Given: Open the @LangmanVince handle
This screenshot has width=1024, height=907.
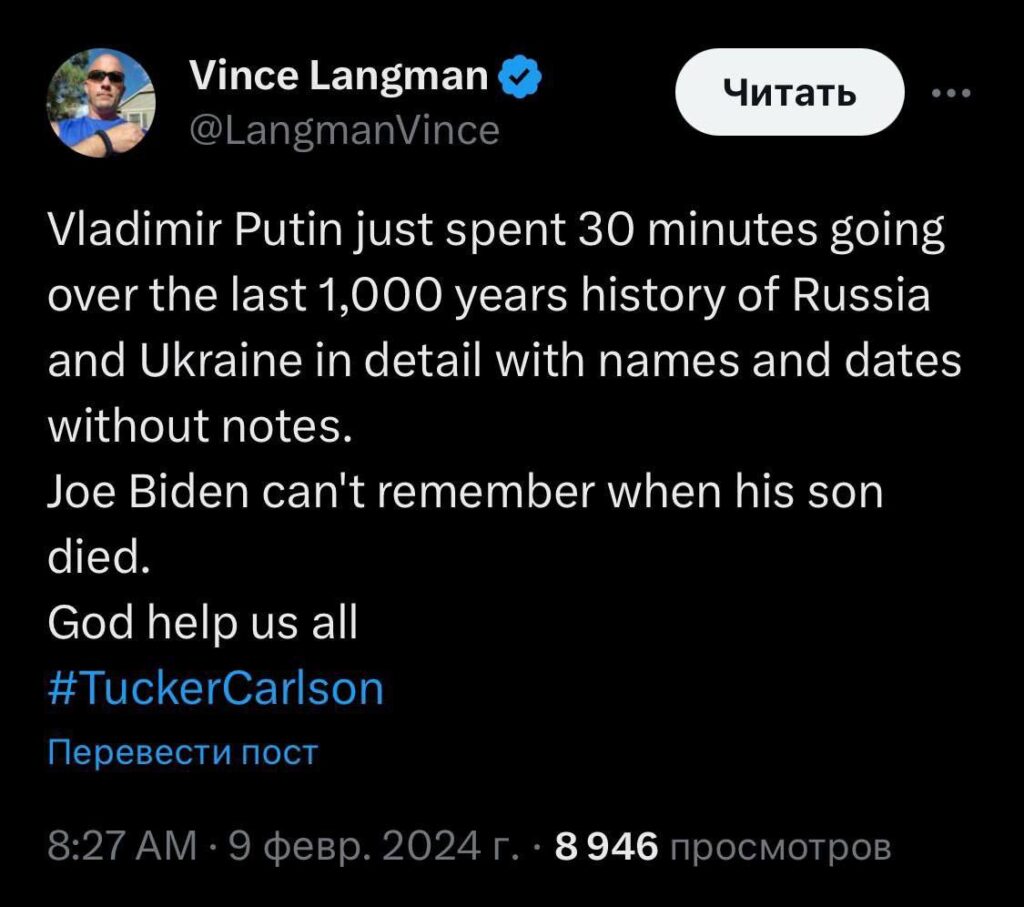Looking at the screenshot, I should pyautogui.click(x=343, y=131).
